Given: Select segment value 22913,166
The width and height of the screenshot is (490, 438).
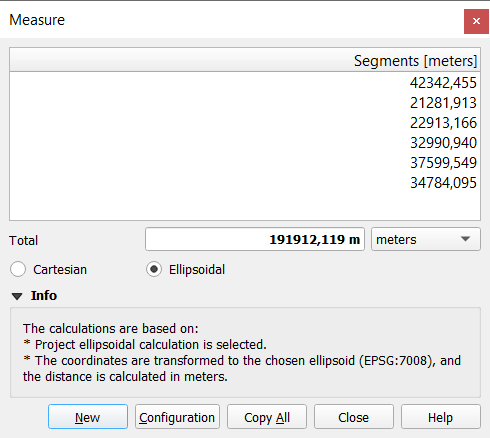Looking at the screenshot, I should [443, 123].
